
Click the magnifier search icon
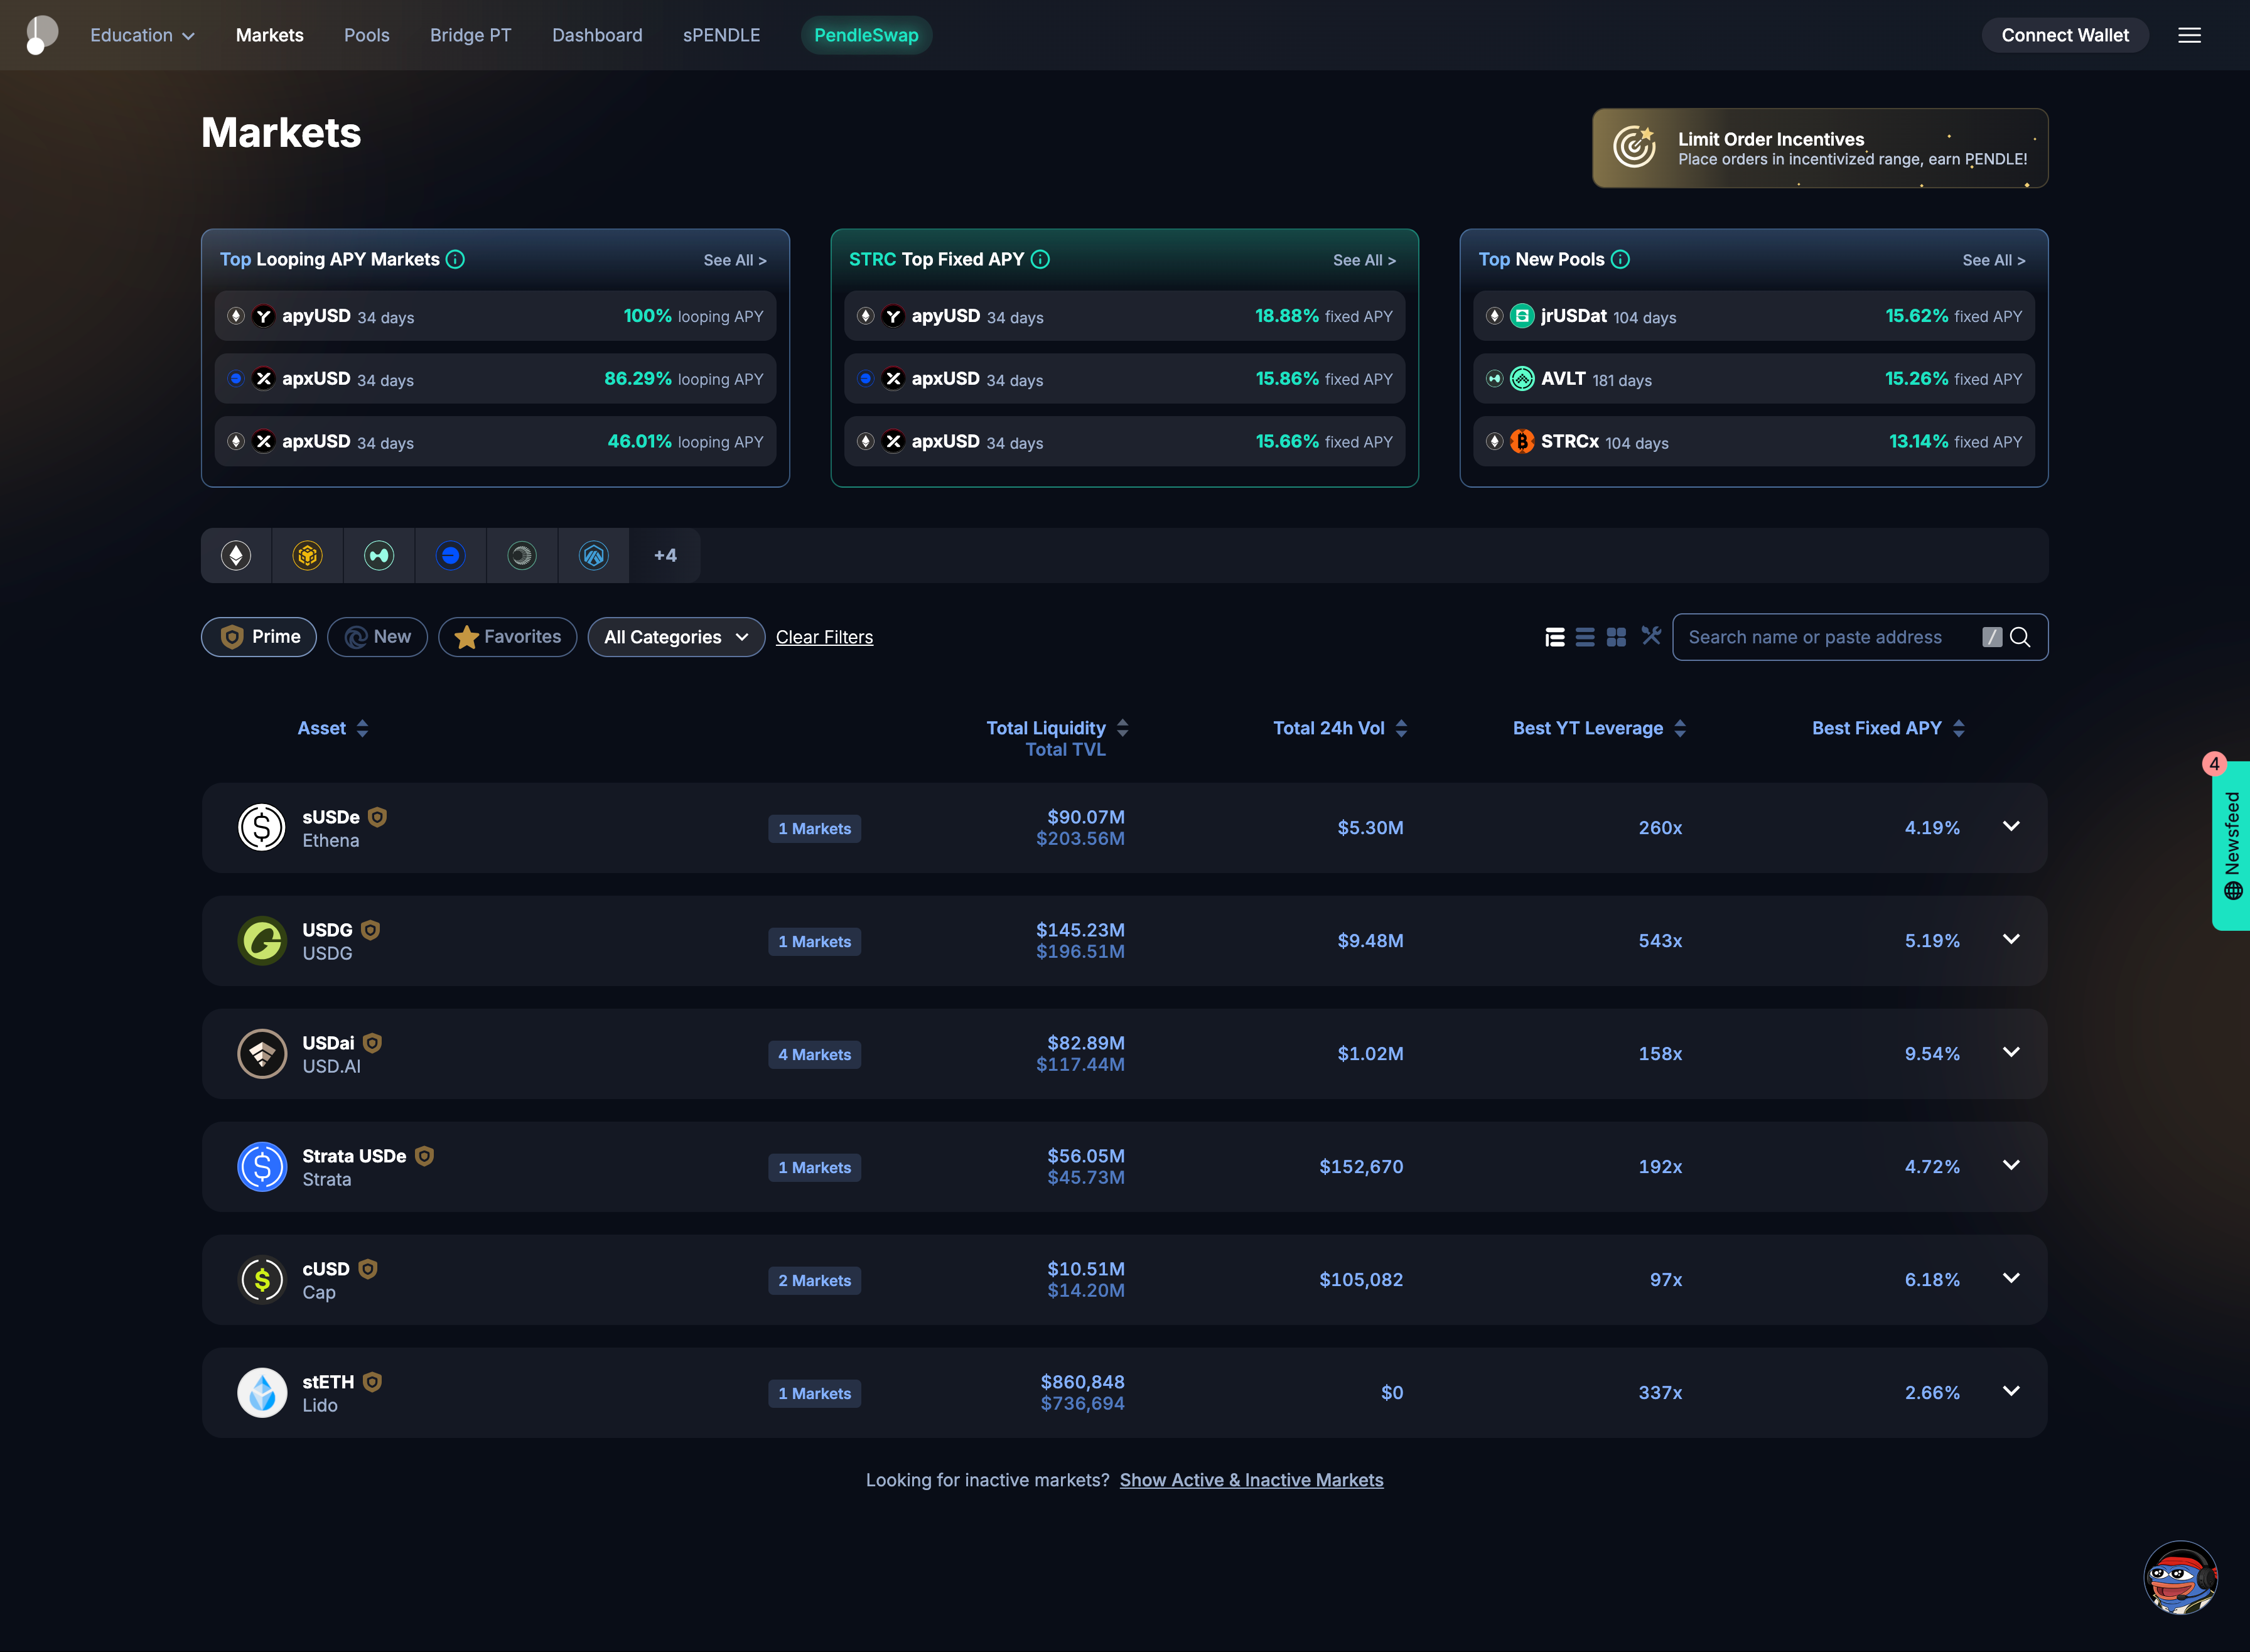click(x=2020, y=637)
